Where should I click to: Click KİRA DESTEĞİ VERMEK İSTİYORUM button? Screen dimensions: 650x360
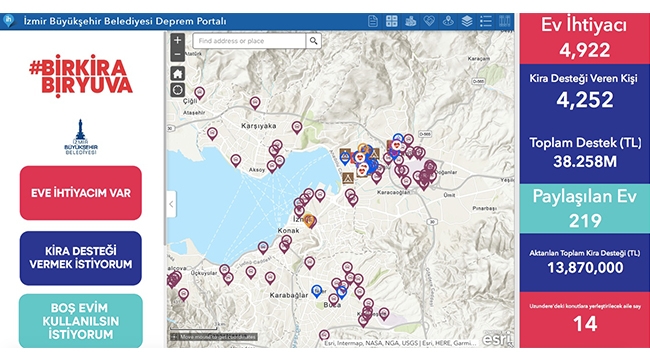[x=81, y=258]
